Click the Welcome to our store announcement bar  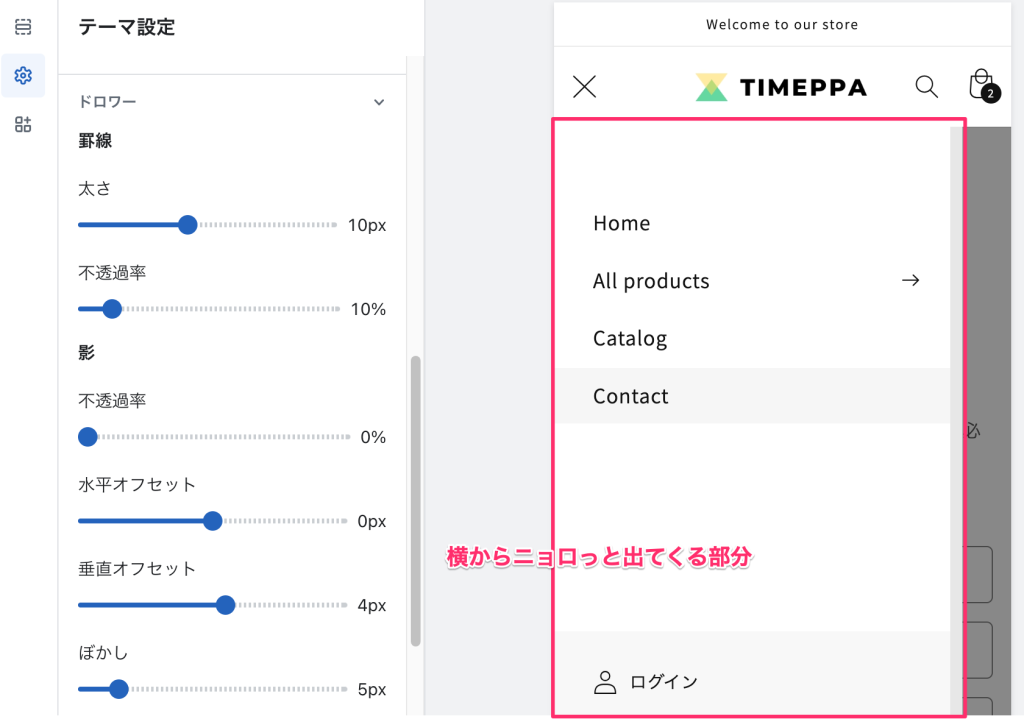point(783,24)
